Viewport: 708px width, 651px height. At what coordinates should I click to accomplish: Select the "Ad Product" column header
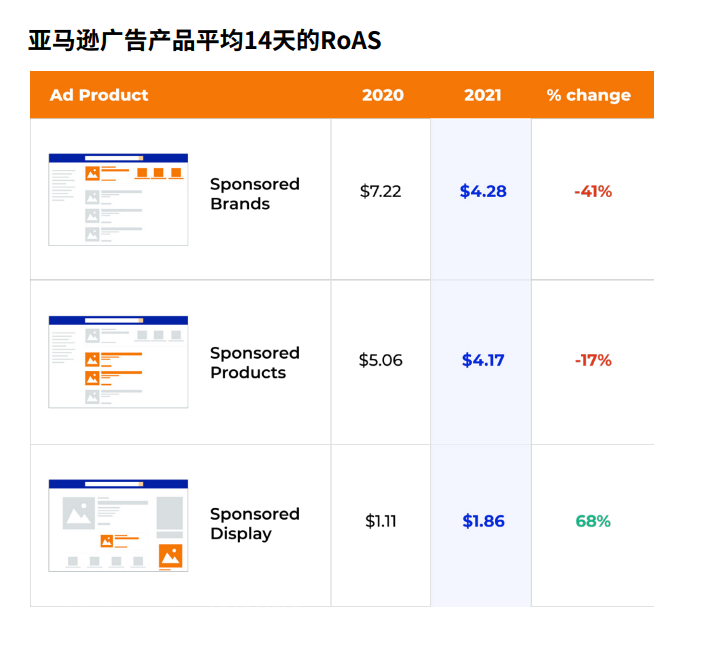[99, 95]
